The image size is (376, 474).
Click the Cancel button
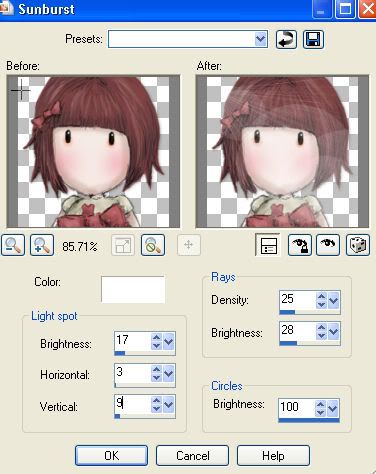[192, 455]
